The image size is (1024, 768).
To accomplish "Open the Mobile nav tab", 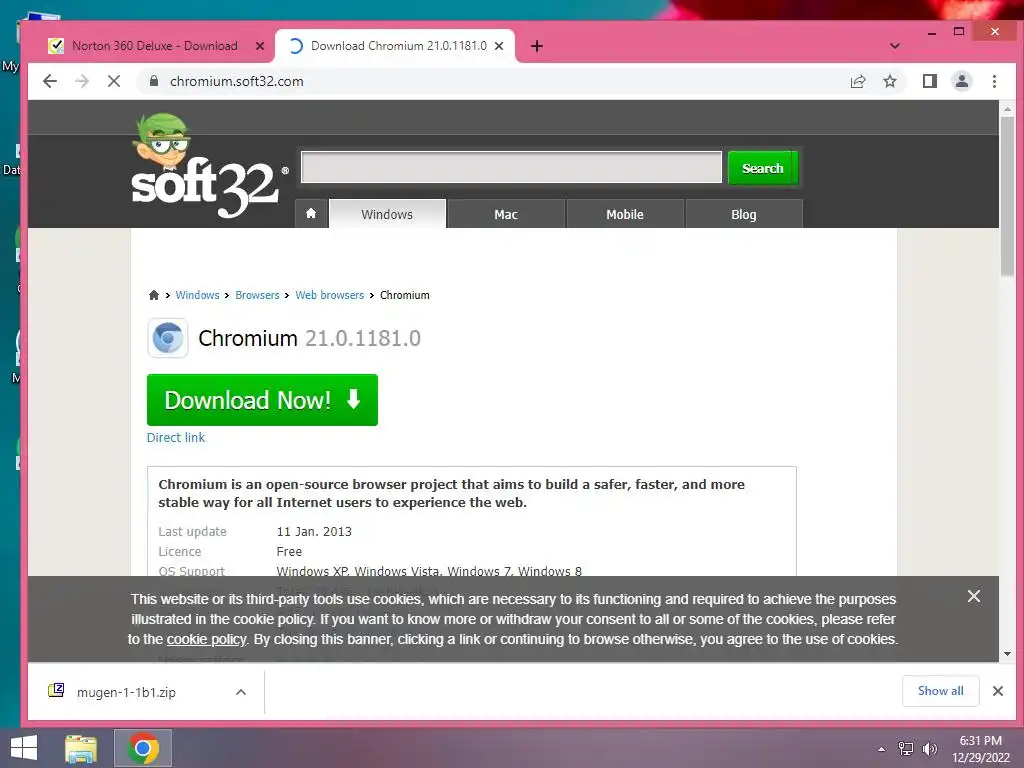I will pos(625,214).
